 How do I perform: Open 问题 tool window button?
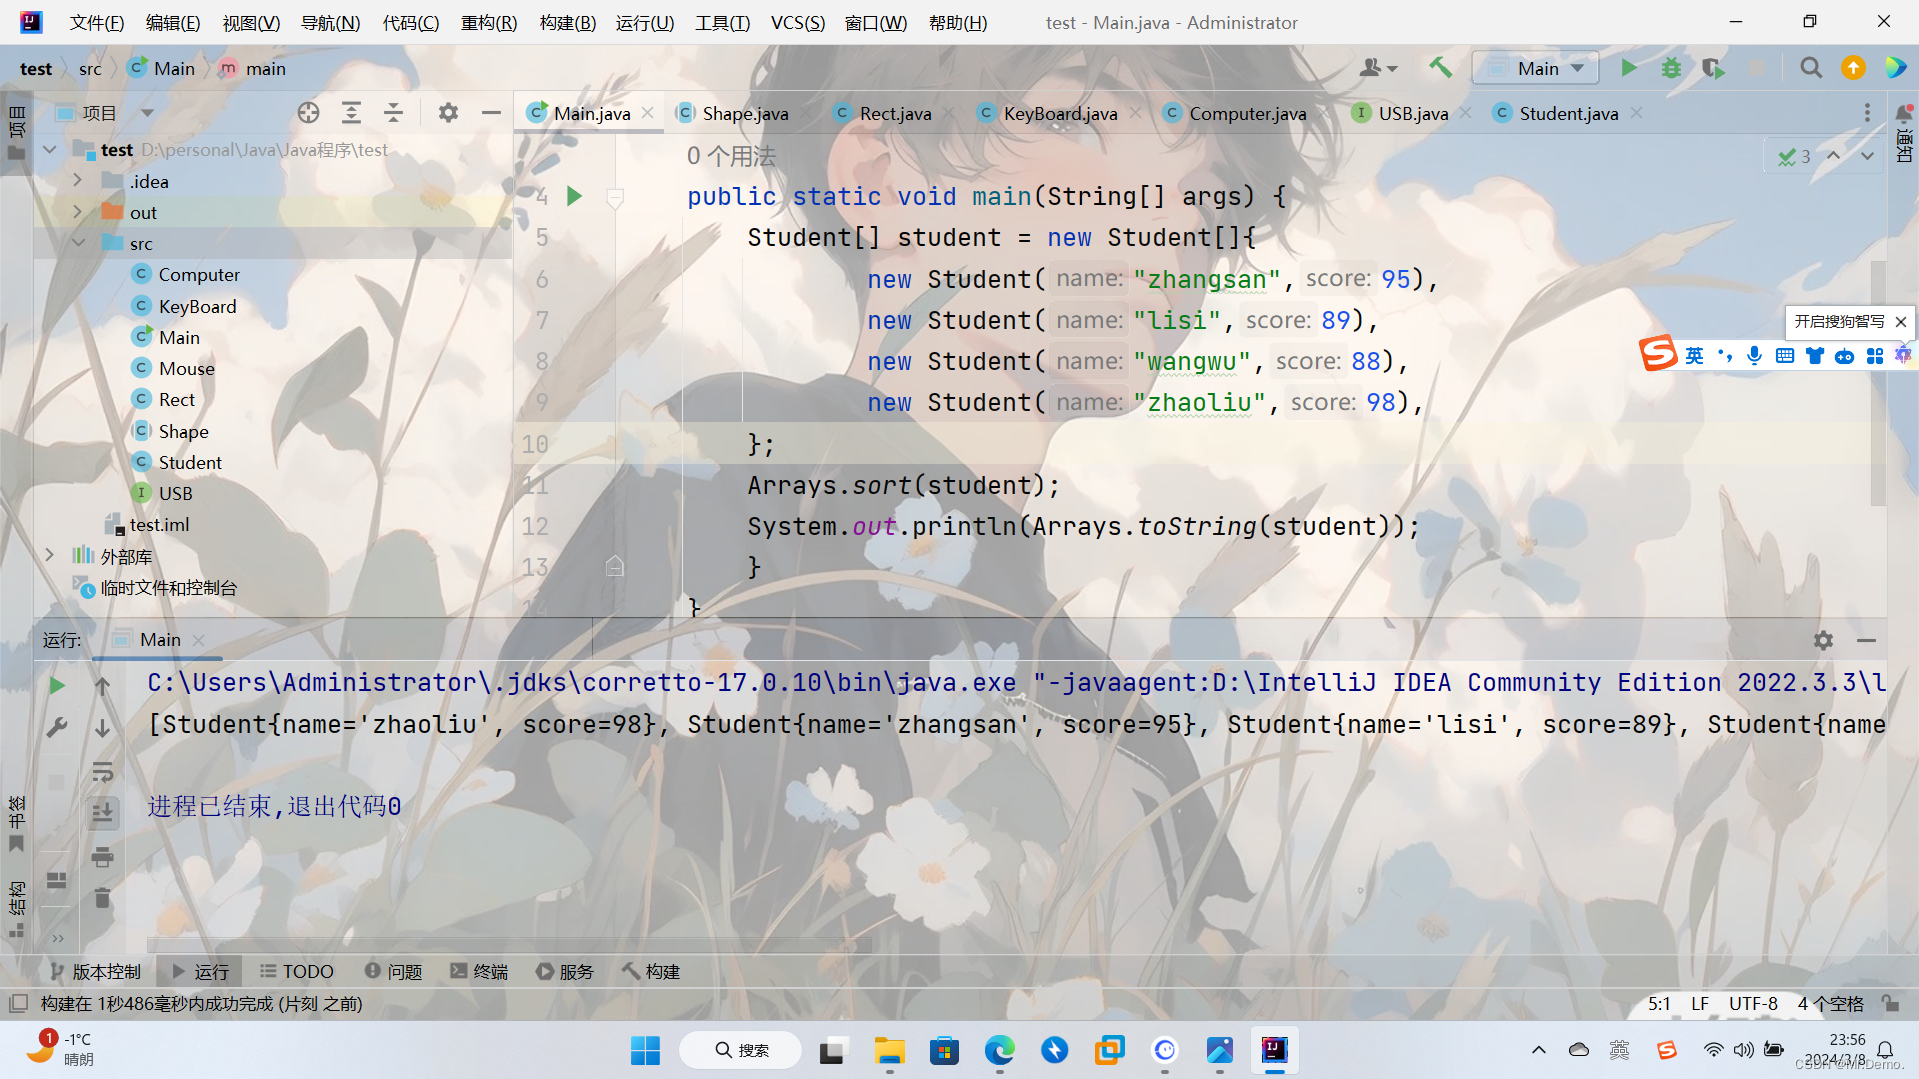coord(394,971)
